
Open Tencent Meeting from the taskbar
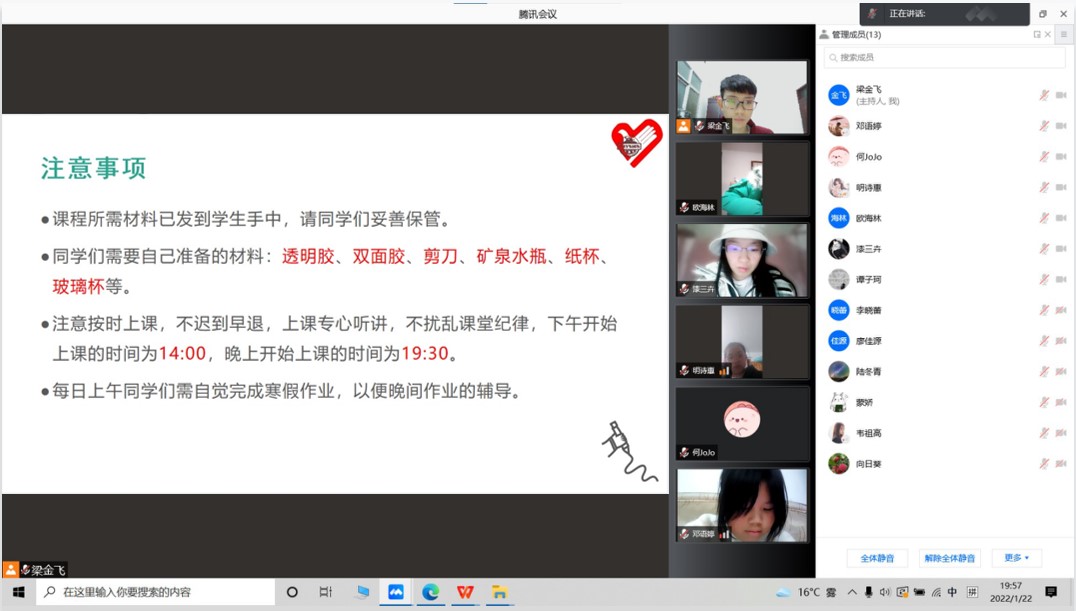pos(396,592)
